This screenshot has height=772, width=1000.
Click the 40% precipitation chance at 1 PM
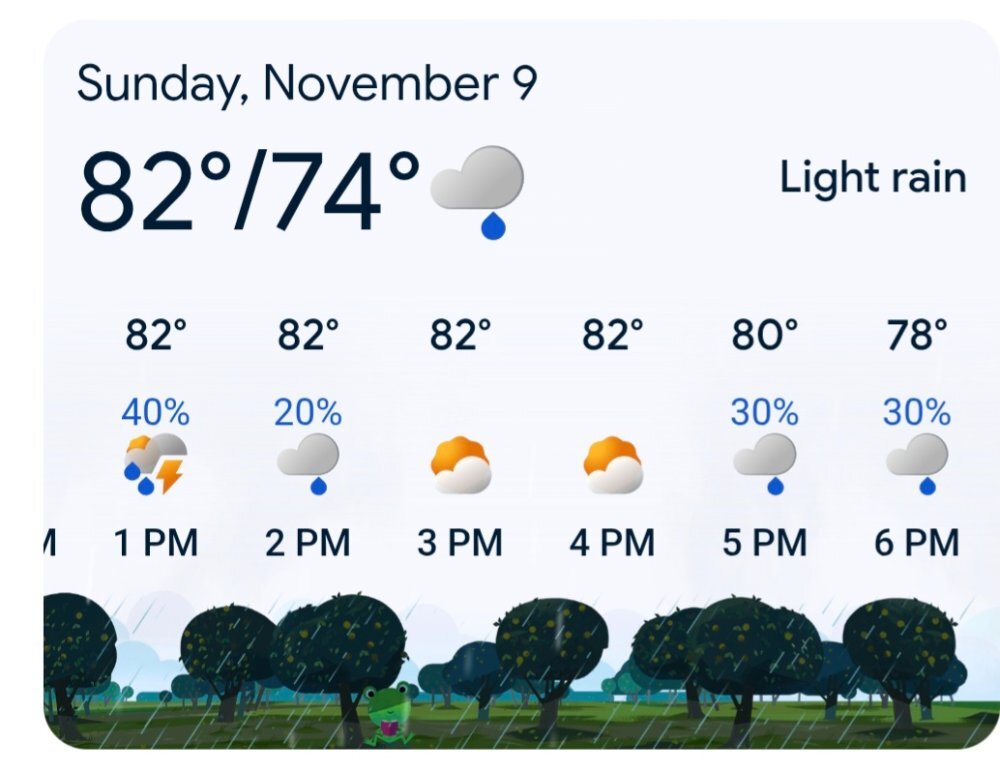pos(155,411)
